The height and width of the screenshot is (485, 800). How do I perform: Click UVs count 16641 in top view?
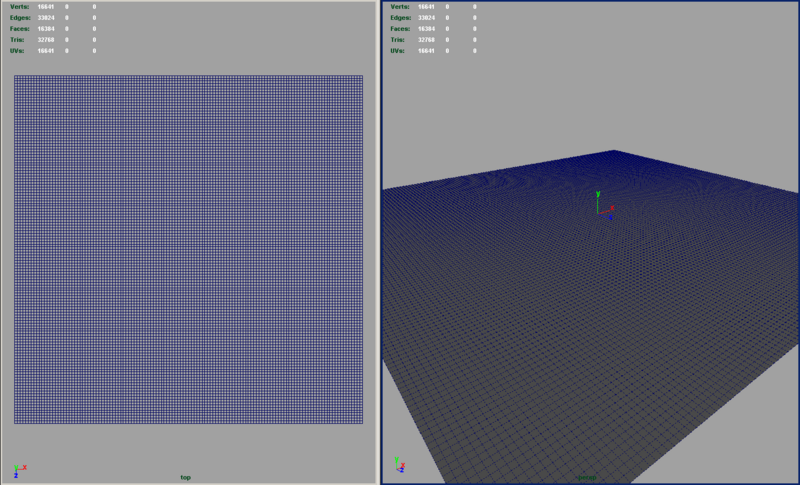(46, 51)
